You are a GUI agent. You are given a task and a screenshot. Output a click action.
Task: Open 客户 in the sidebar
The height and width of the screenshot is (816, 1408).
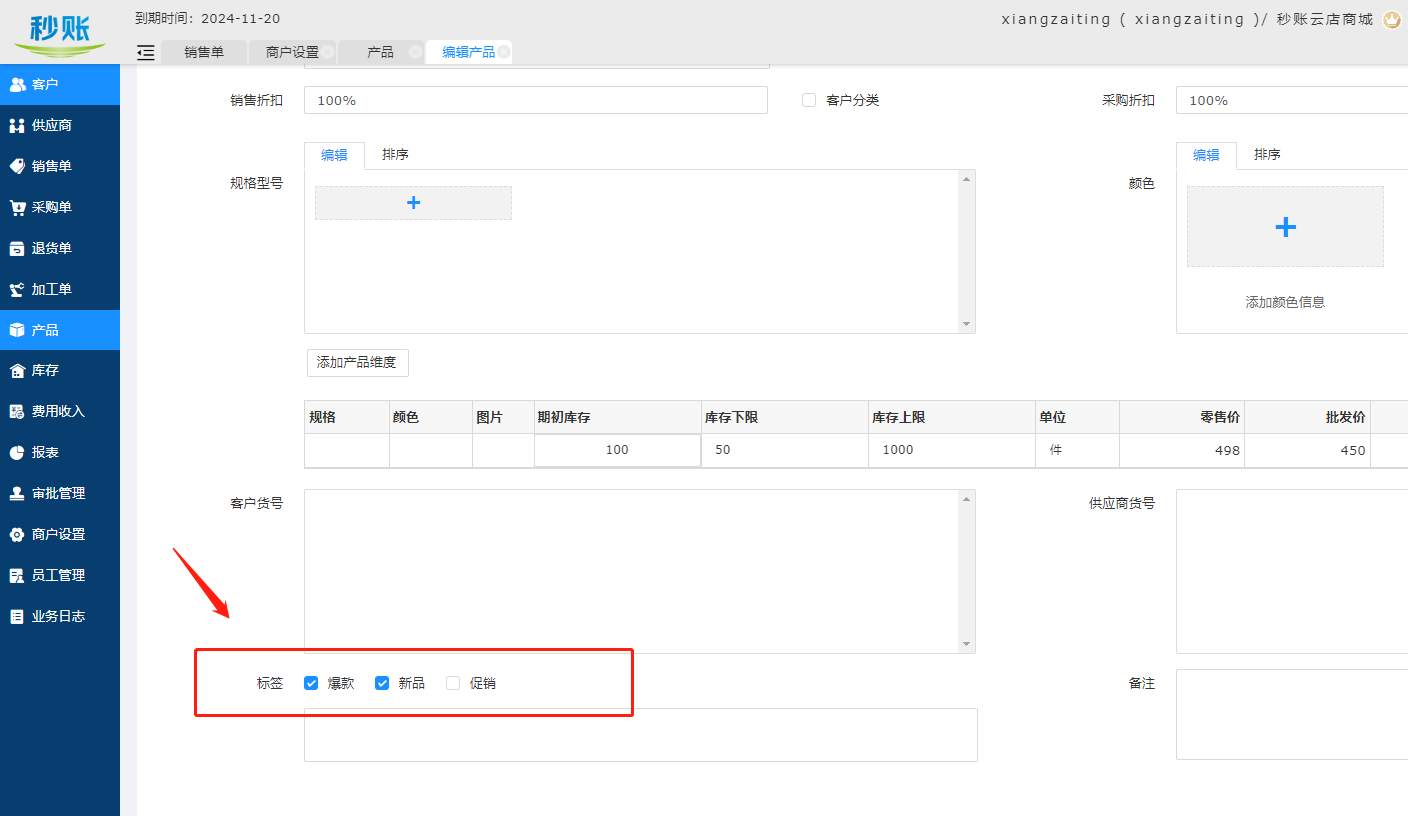pos(60,85)
